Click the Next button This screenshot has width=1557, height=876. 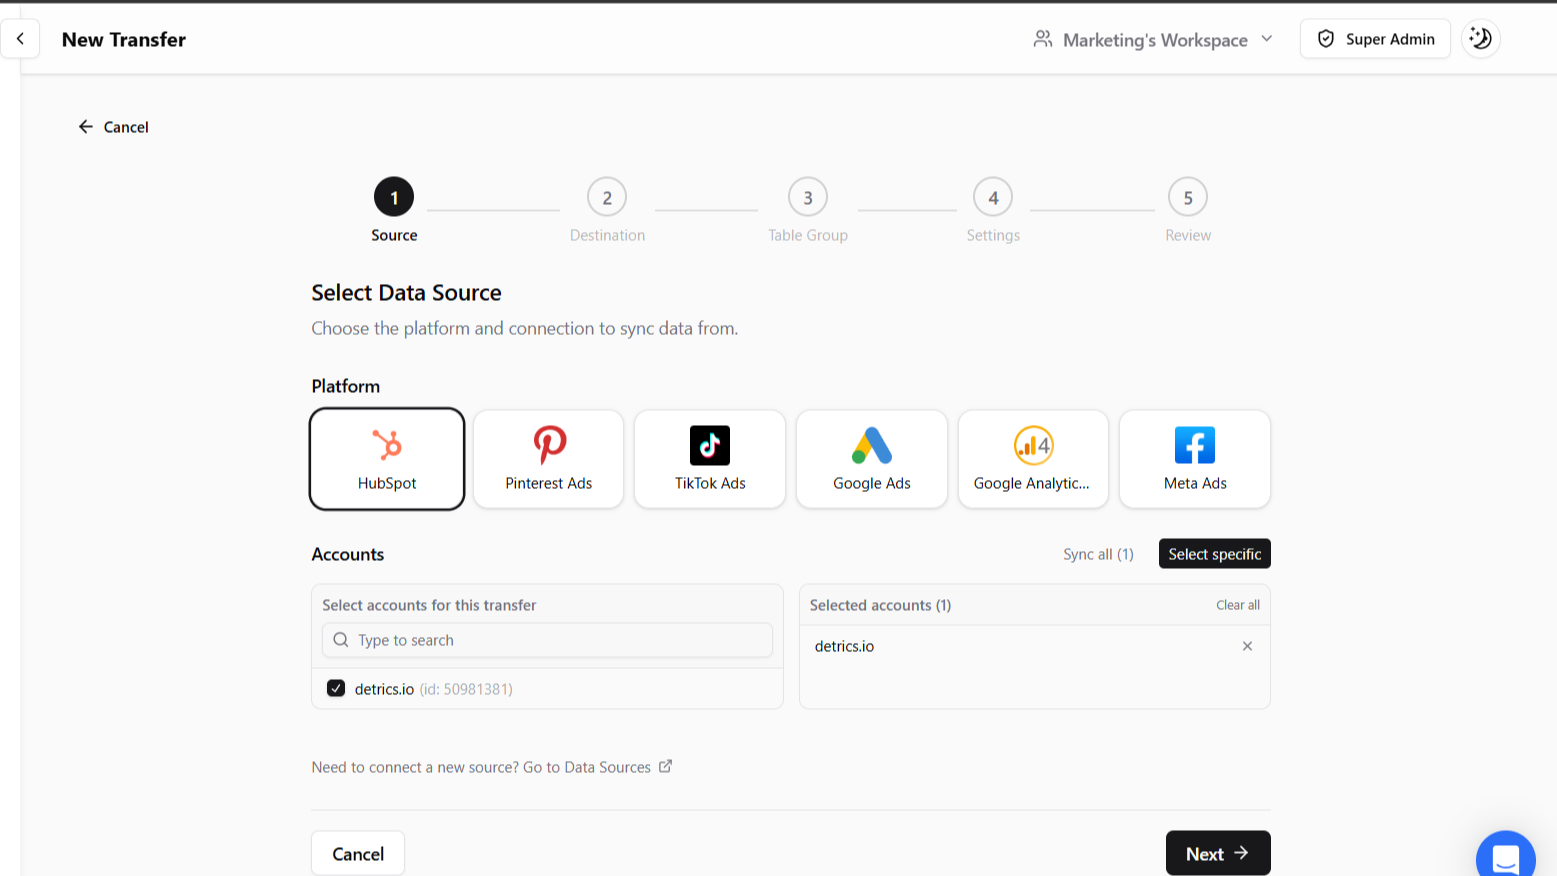pyautogui.click(x=1218, y=853)
